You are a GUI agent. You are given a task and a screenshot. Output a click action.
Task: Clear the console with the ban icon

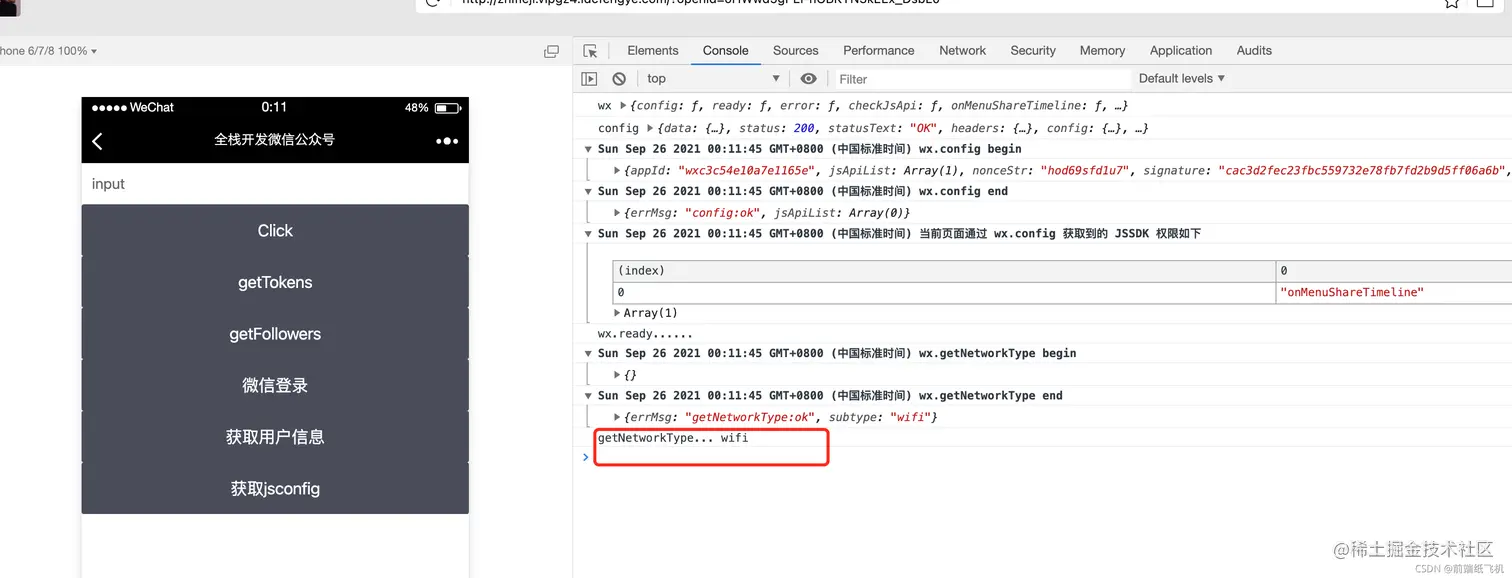tap(619, 79)
